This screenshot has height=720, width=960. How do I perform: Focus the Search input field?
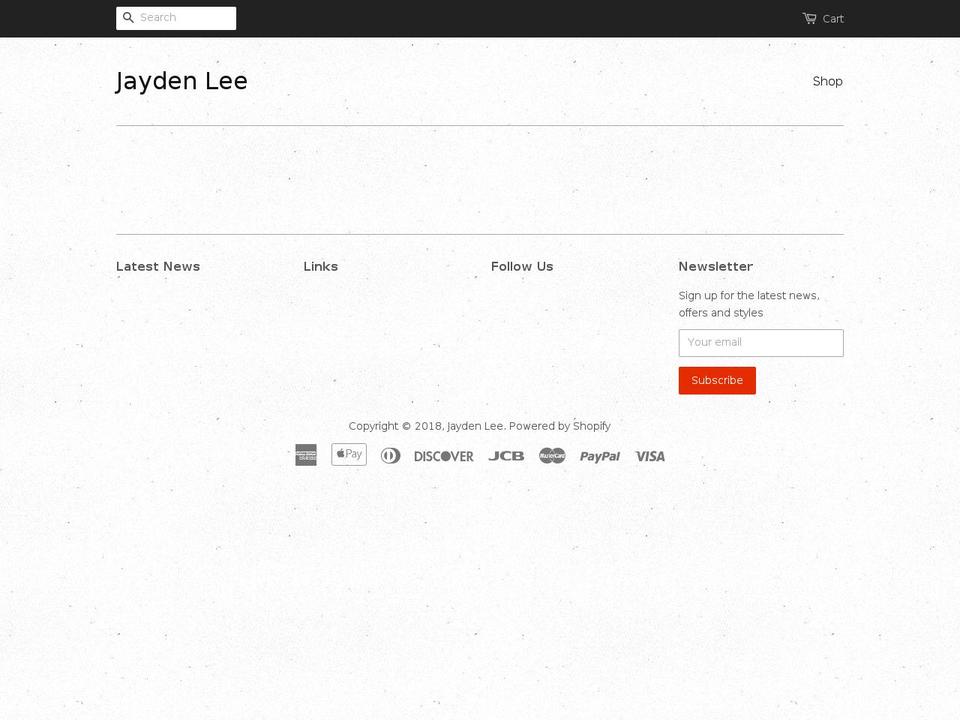click(176, 18)
